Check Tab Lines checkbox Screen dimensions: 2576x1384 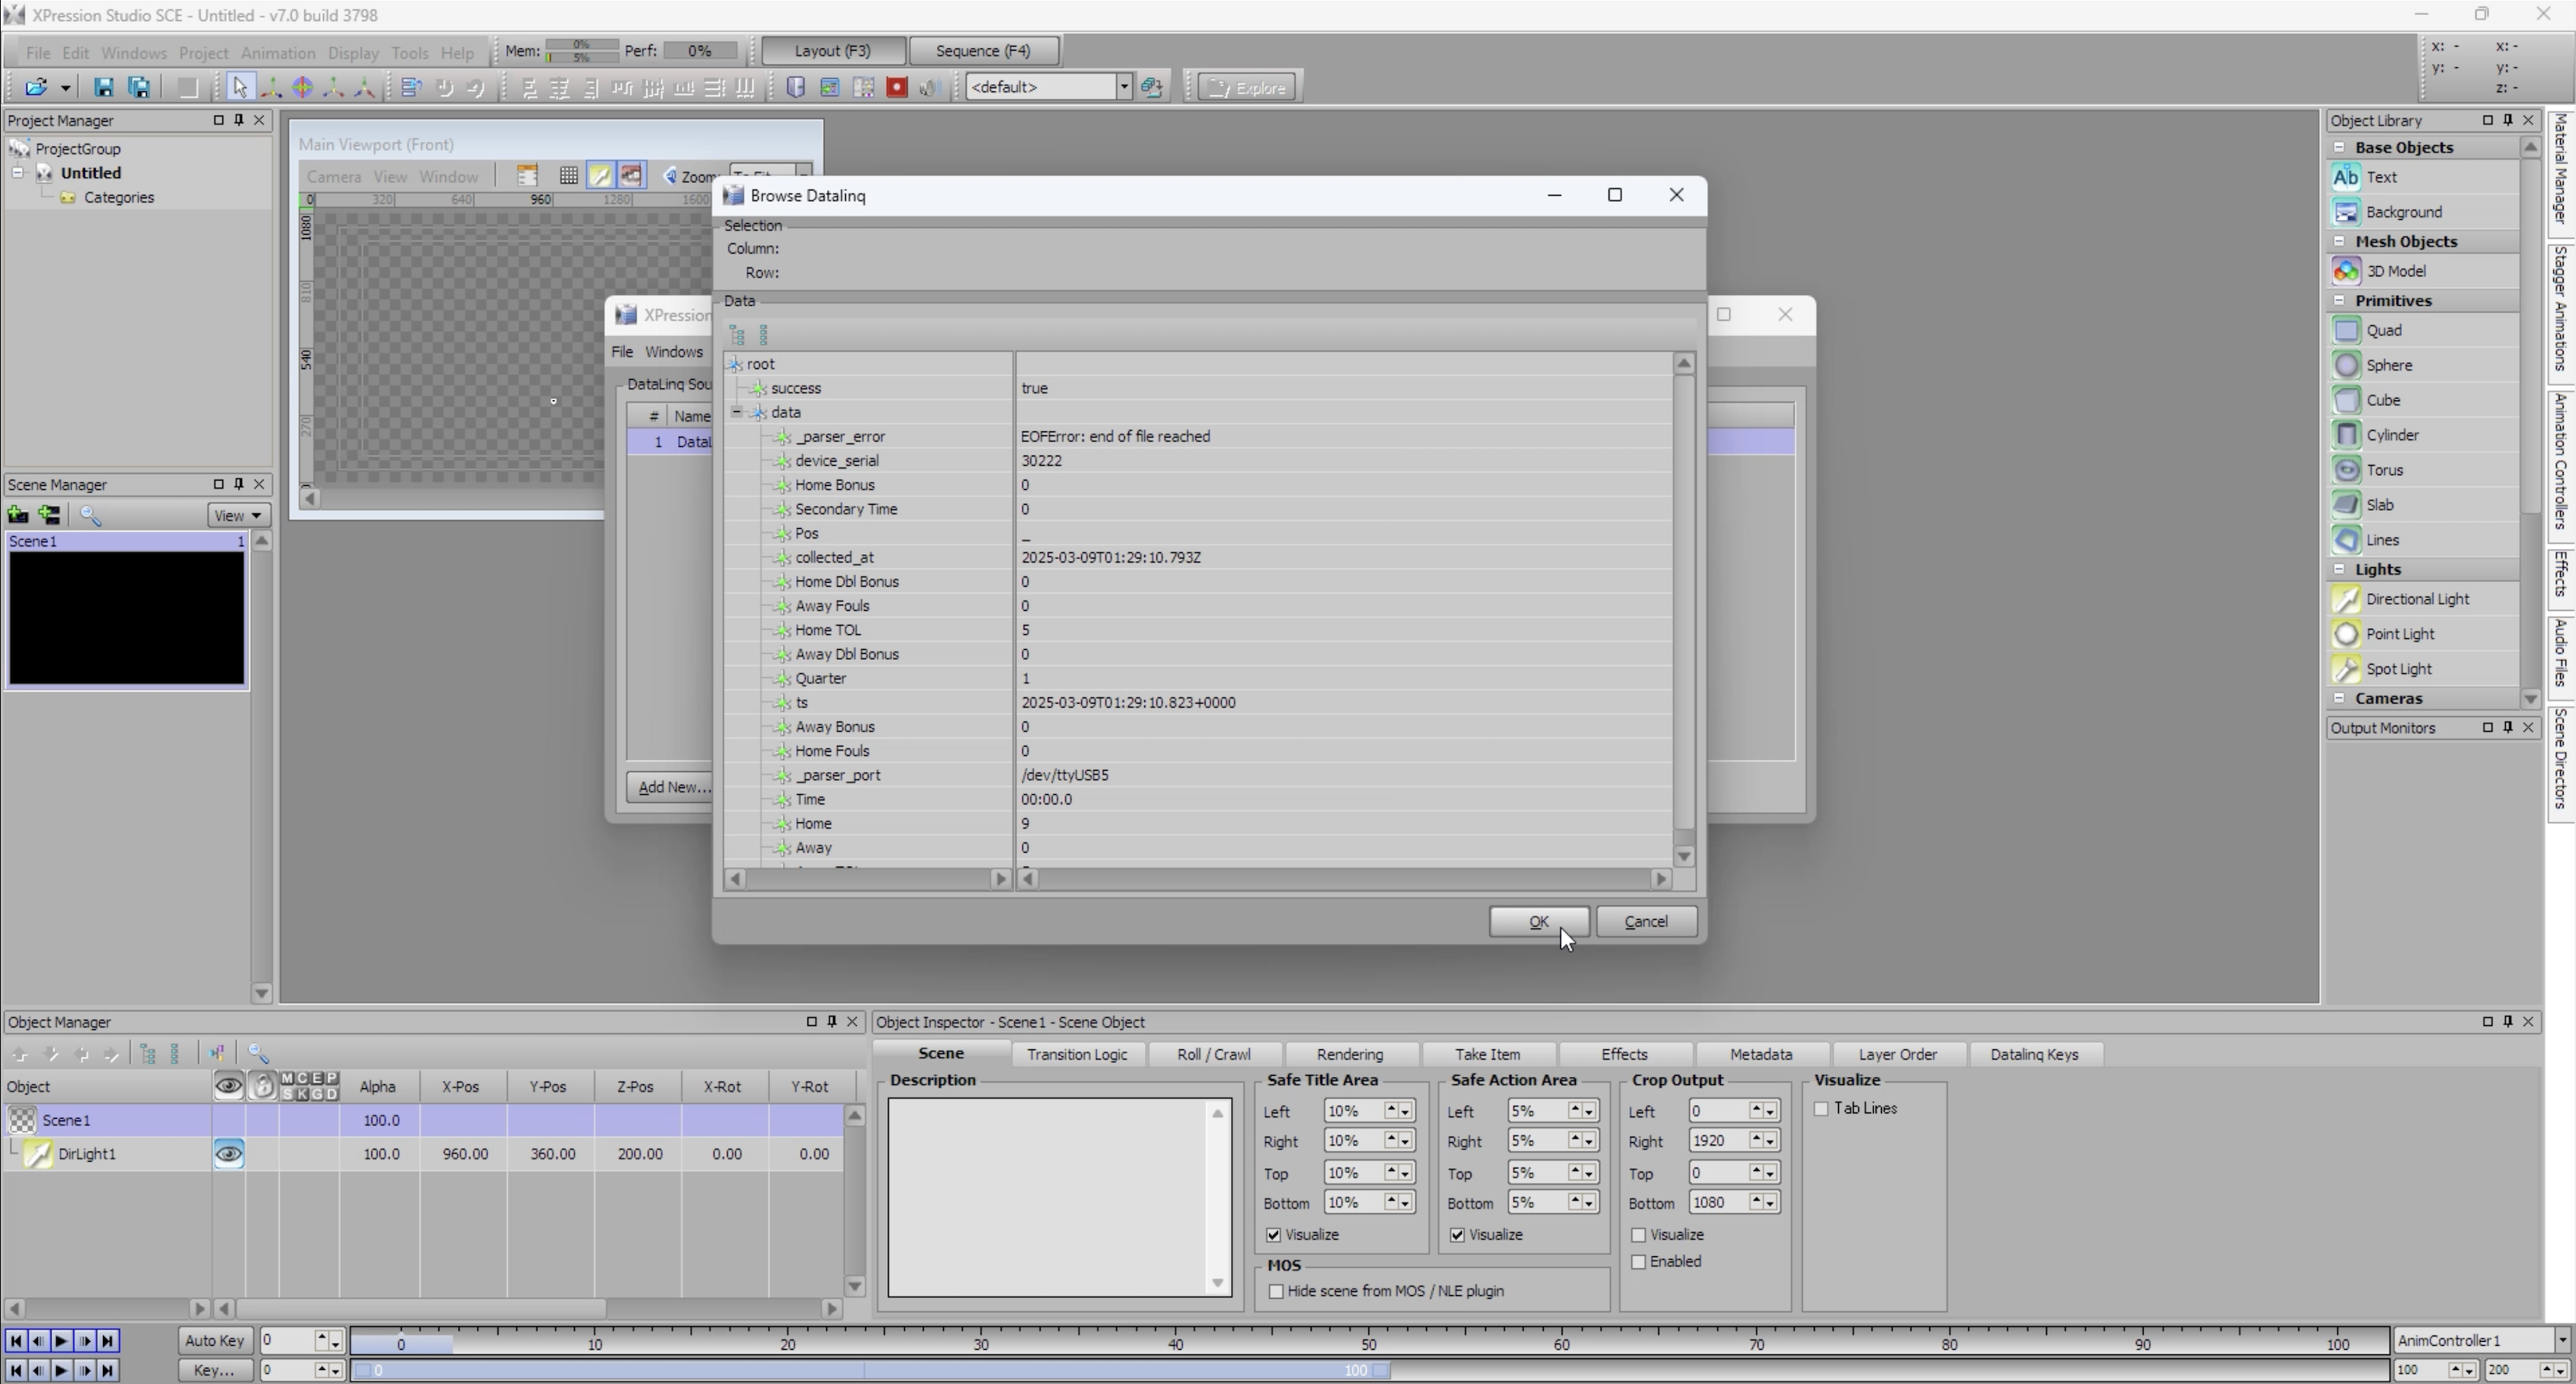[x=1821, y=1109]
